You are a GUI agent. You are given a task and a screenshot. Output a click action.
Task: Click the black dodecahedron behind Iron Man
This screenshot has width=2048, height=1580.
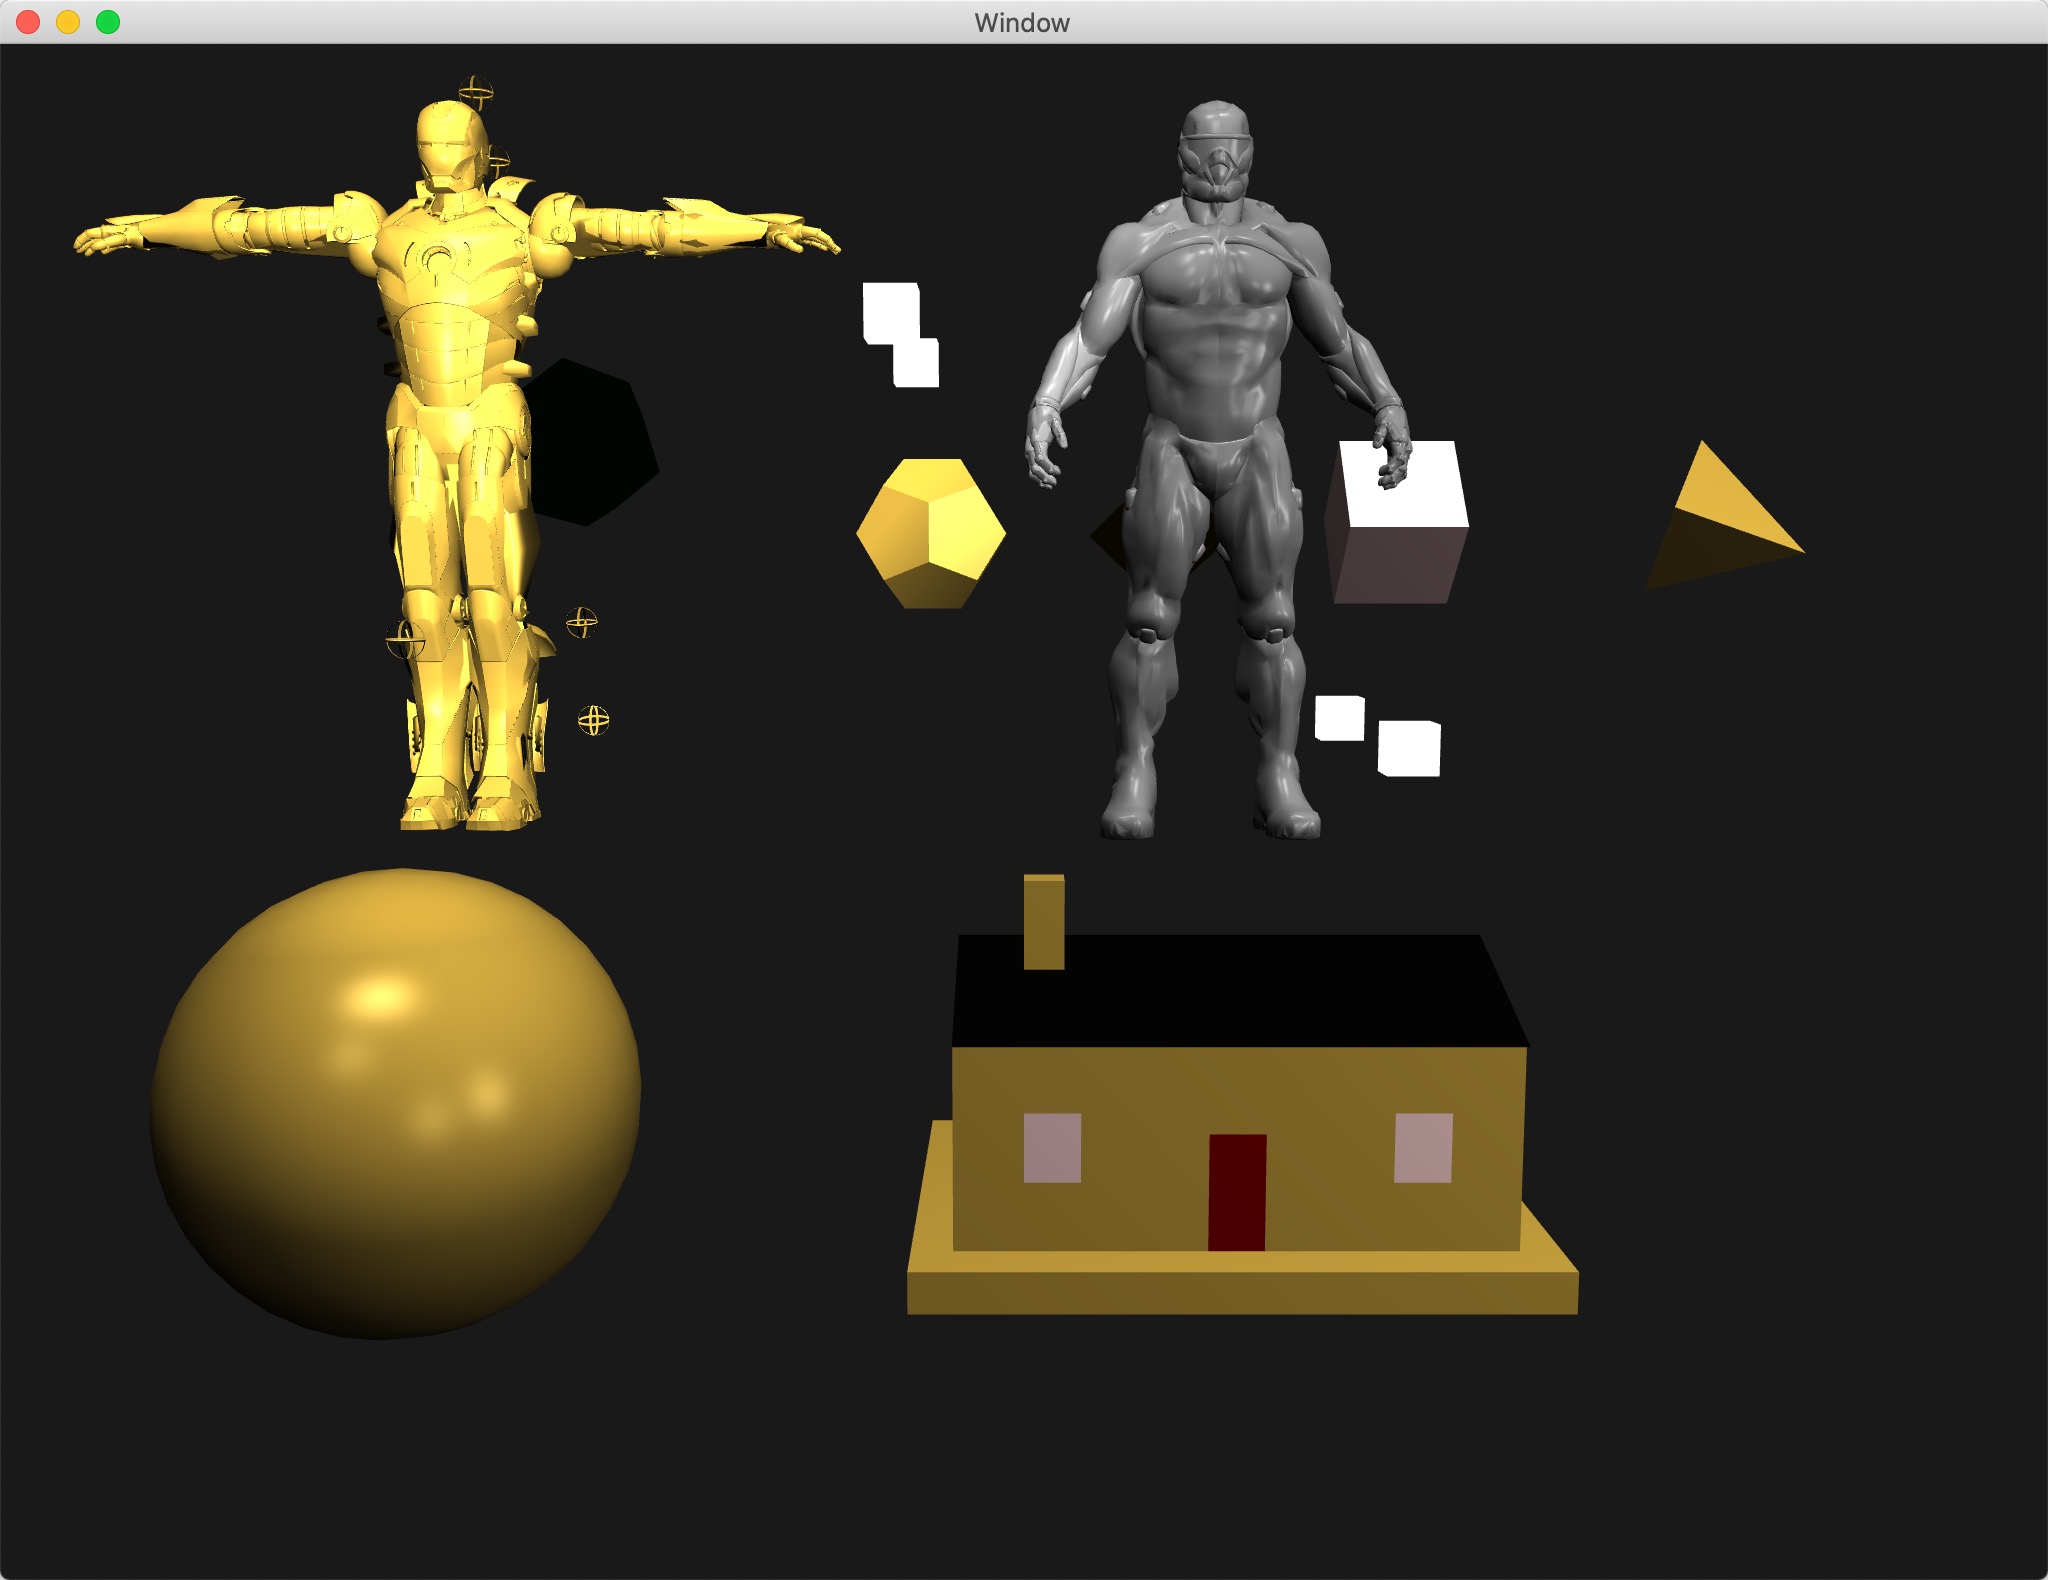[595, 445]
